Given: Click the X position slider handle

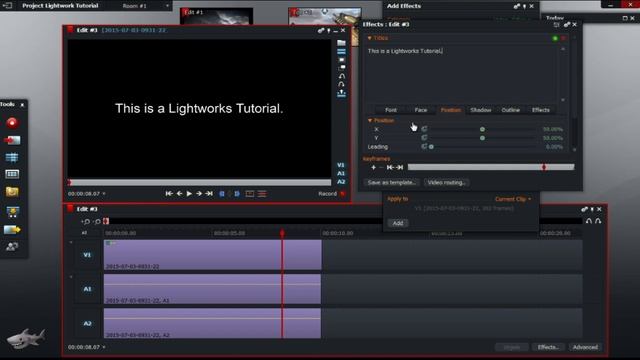Looking at the screenshot, I should pyautogui.click(x=482, y=129).
